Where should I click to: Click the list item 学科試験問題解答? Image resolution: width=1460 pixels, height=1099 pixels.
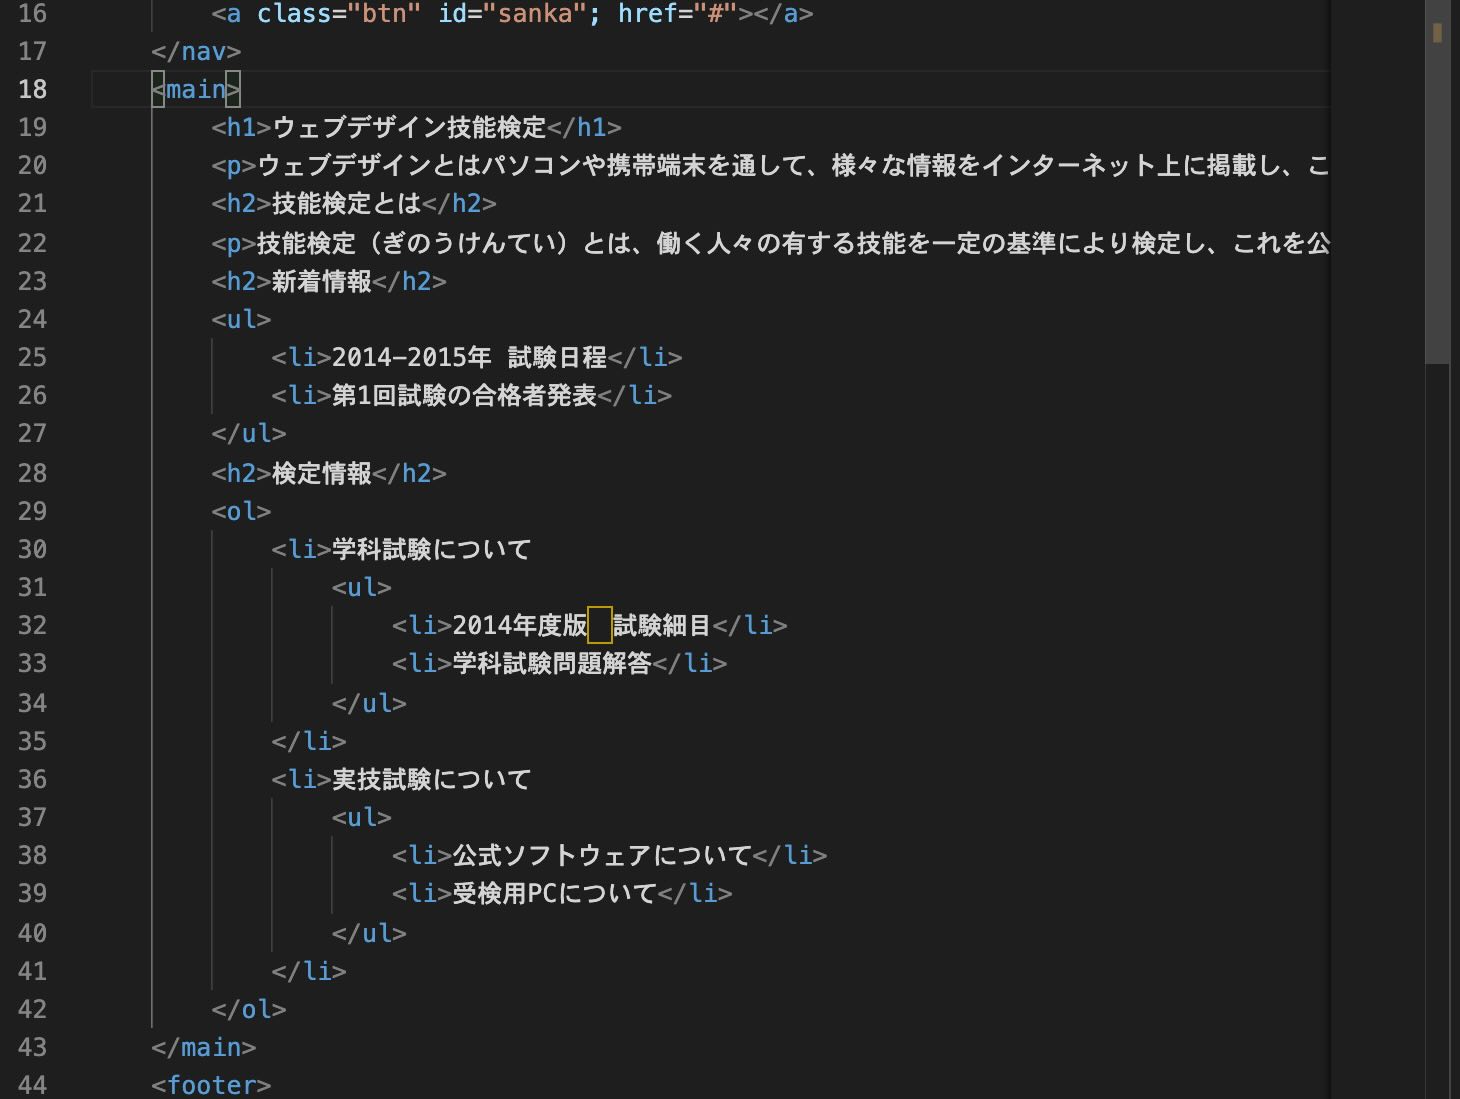point(551,663)
